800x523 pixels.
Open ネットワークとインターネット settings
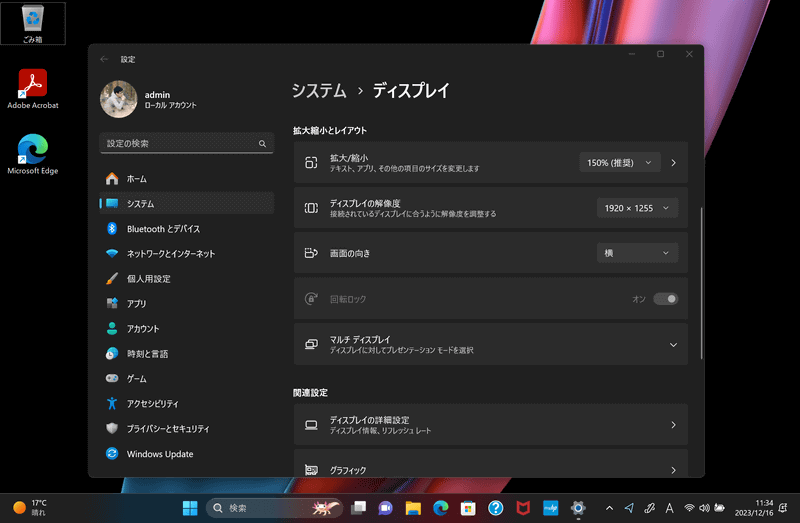pyautogui.click(x=187, y=254)
